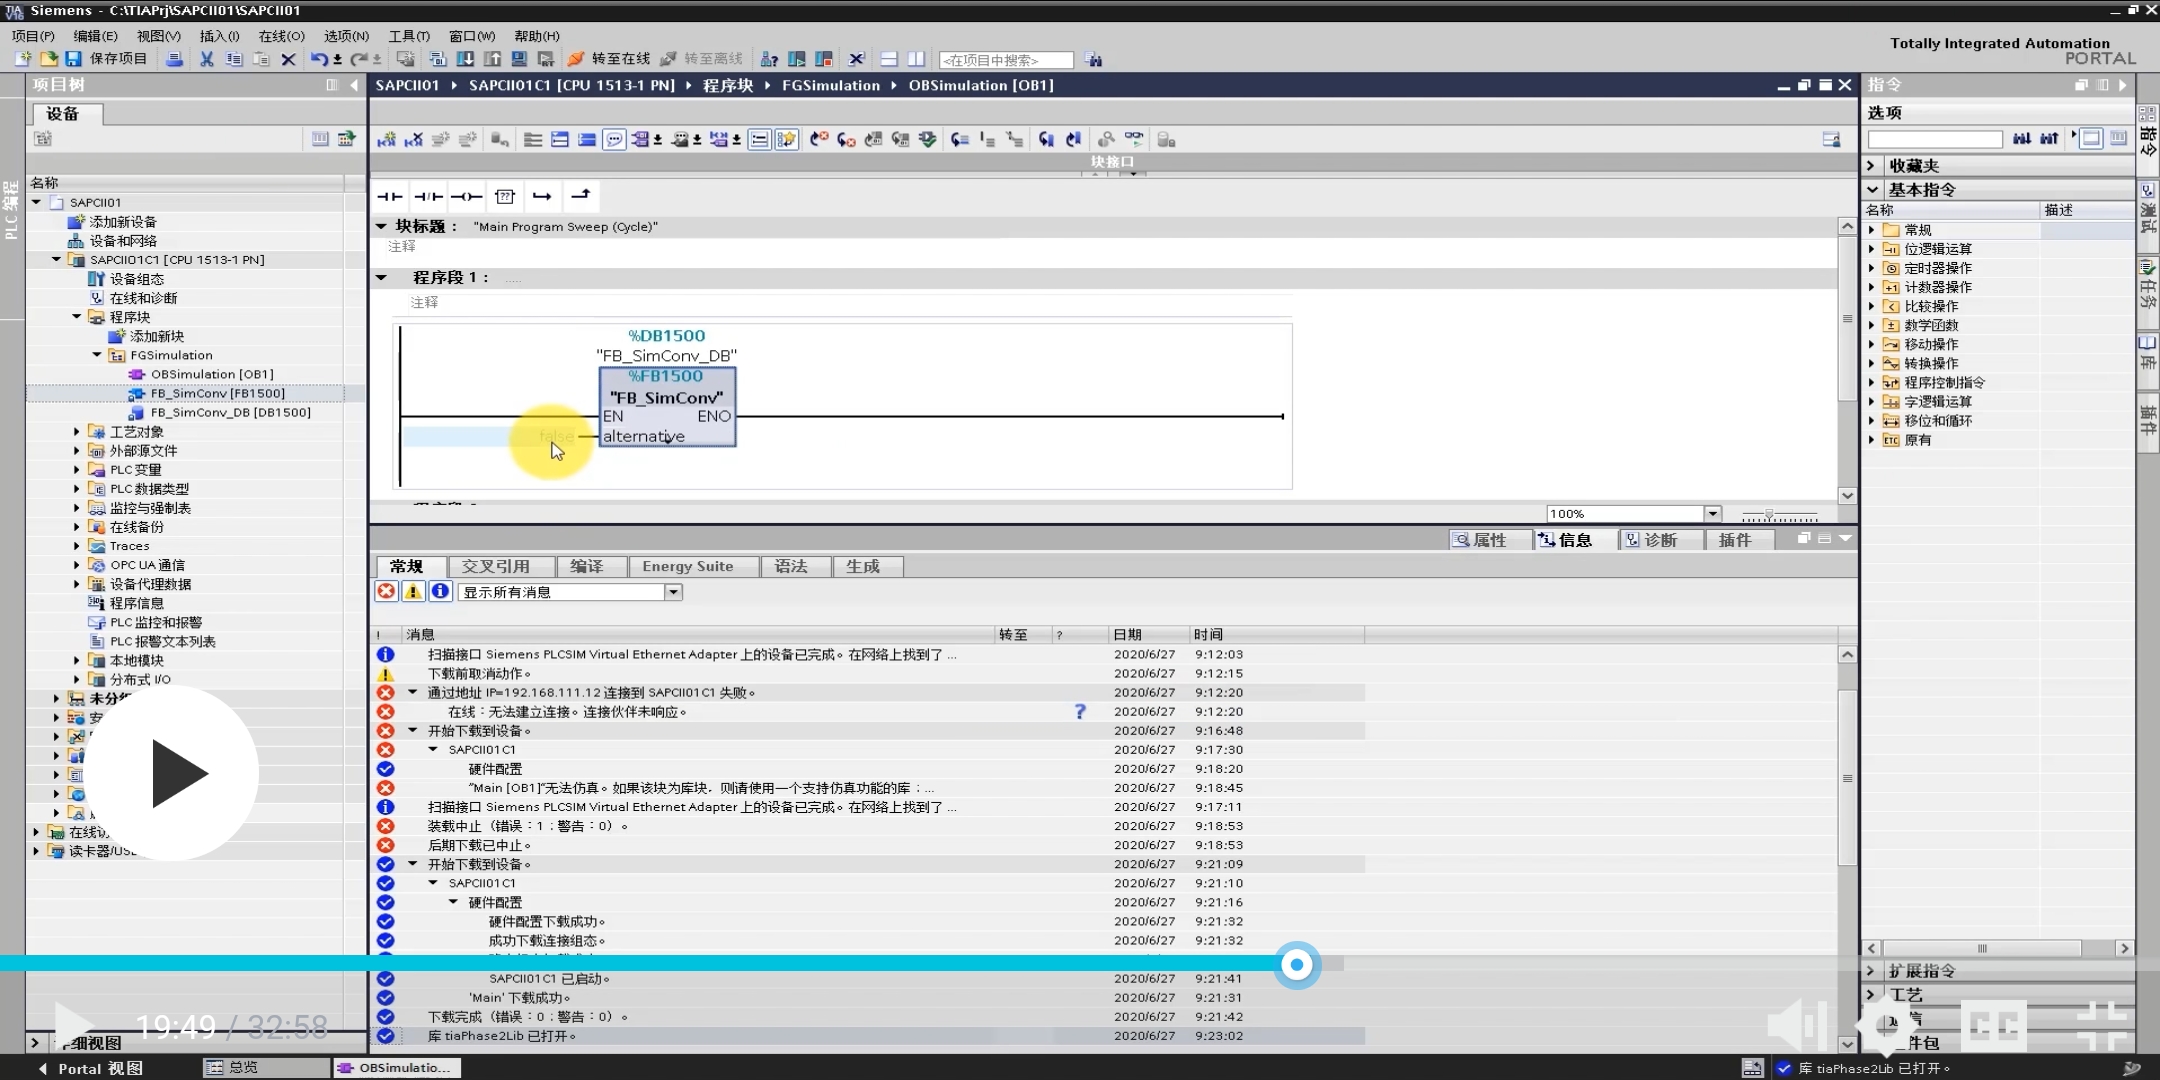2160x1080 pixels.
Task: Expand the Traces tree node
Action: [77, 546]
